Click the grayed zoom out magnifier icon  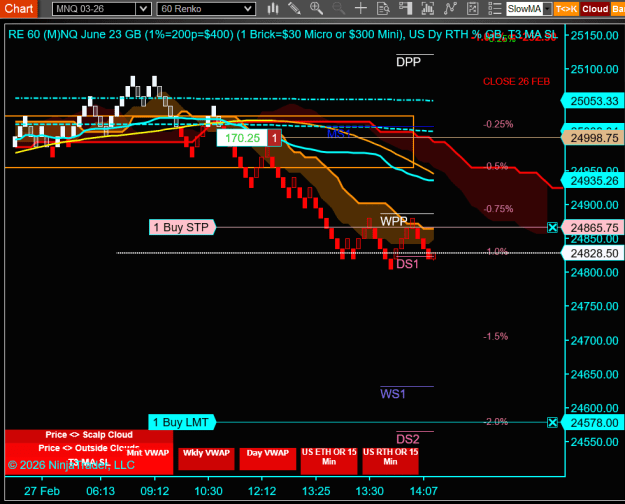pos(338,8)
